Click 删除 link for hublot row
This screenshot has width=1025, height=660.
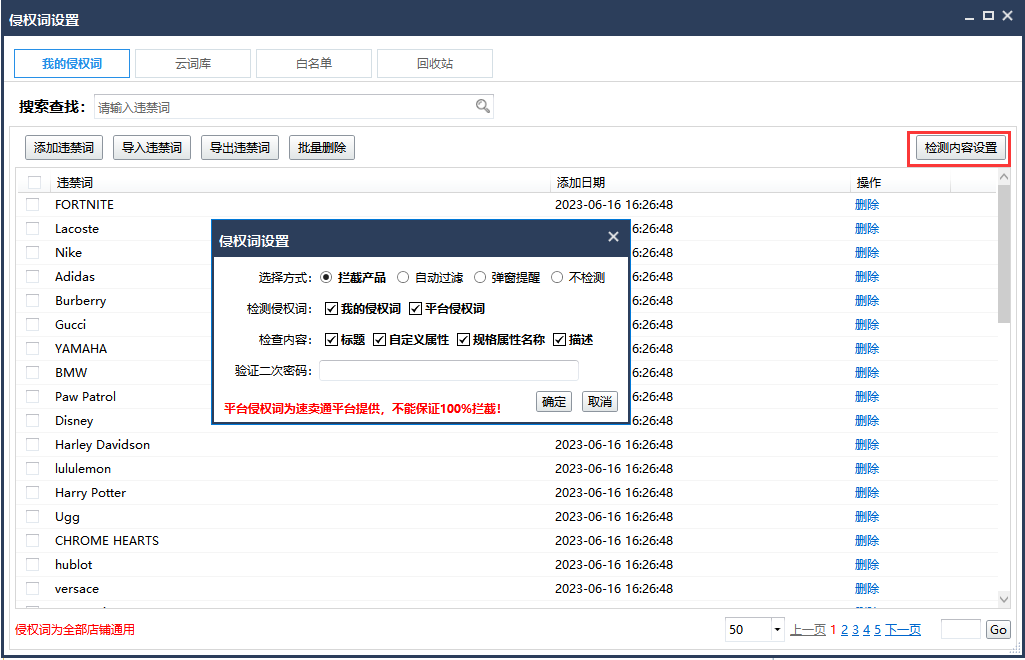[867, 565]
